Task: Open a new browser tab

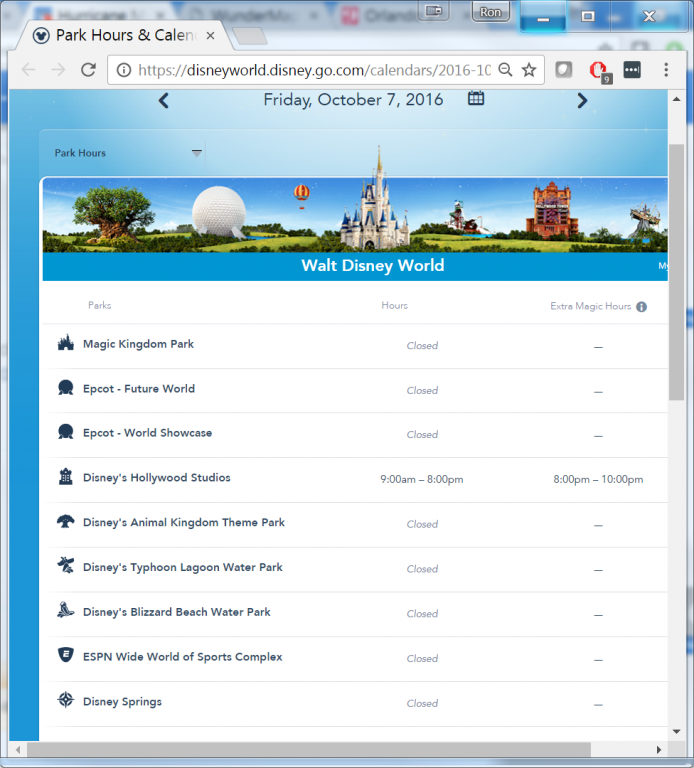Action: pos(248,36)
